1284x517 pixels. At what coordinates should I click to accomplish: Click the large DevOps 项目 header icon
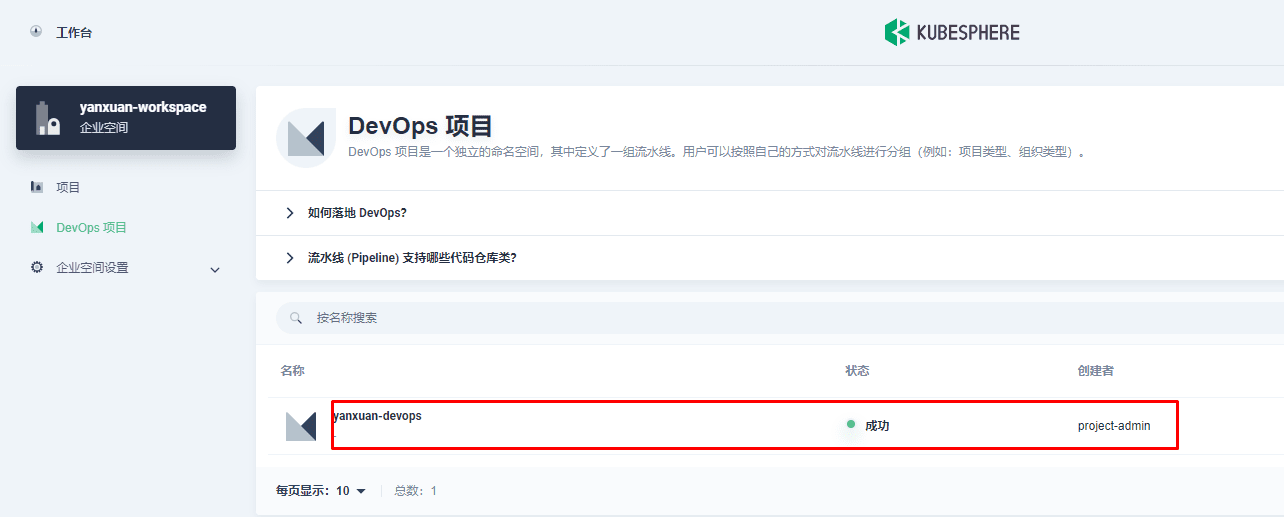point(306,137)
